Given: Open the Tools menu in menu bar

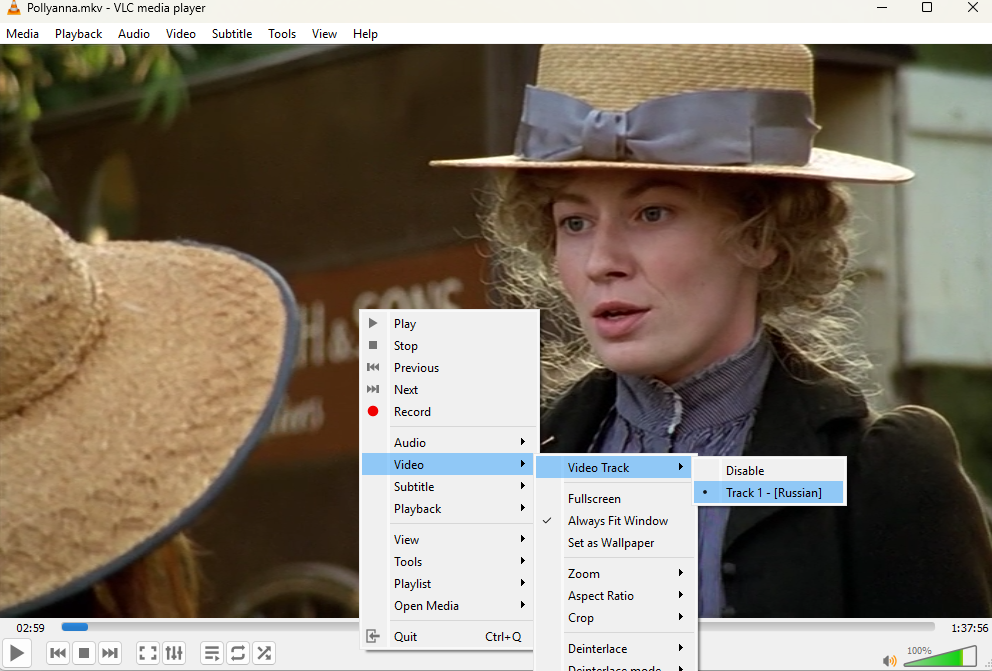Looking at the screenshot, I should pyautogui.click(x=282, y=34).
